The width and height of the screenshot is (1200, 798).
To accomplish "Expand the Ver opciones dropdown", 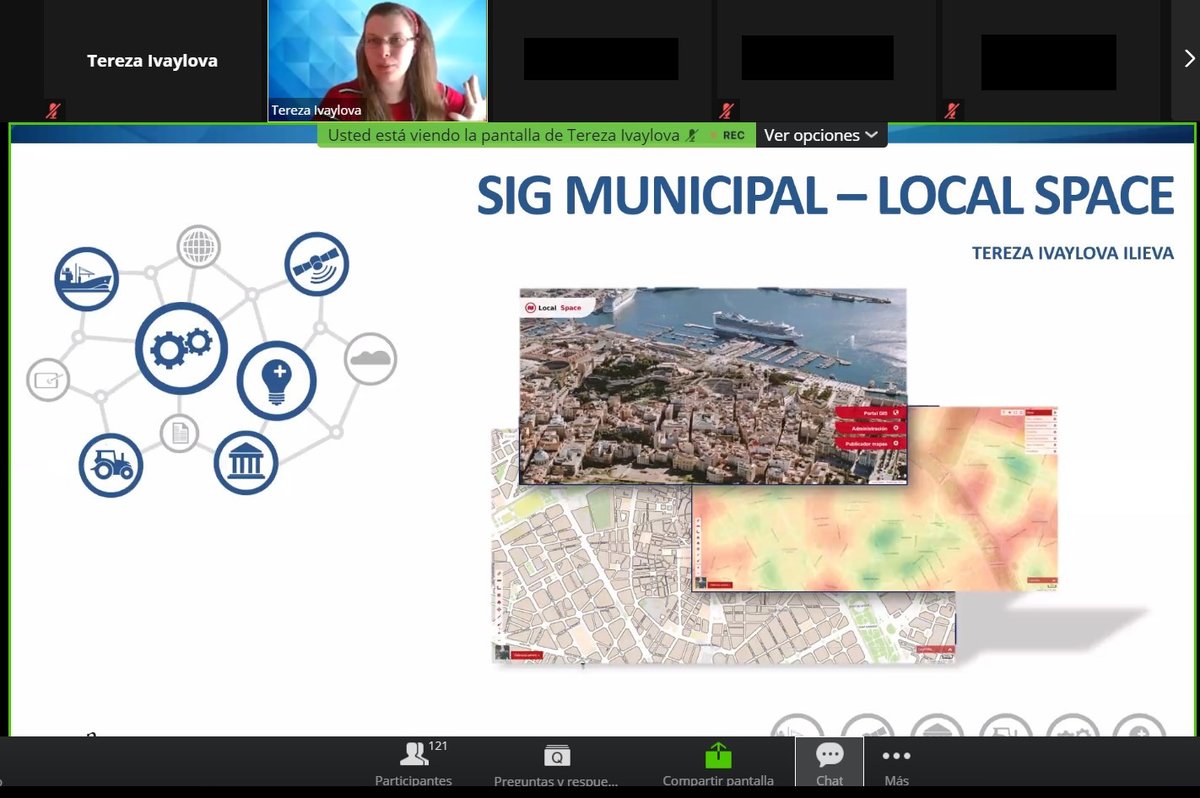I will [x=821, y=135].
